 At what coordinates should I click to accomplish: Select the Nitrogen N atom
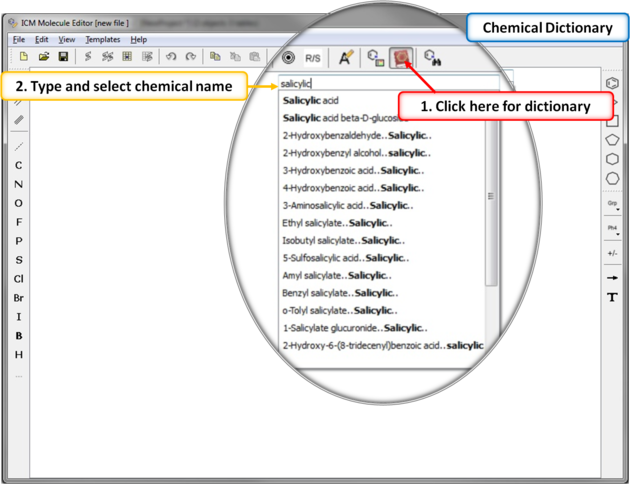pyautogui.click(x=19, y=184)
